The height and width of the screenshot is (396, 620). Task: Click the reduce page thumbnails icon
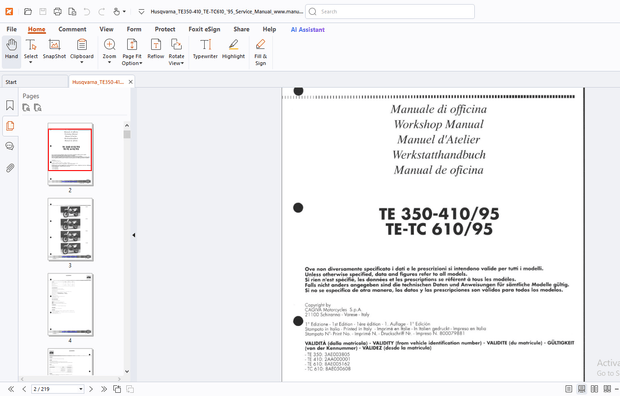pyautogui.click(x=38, y=108)
